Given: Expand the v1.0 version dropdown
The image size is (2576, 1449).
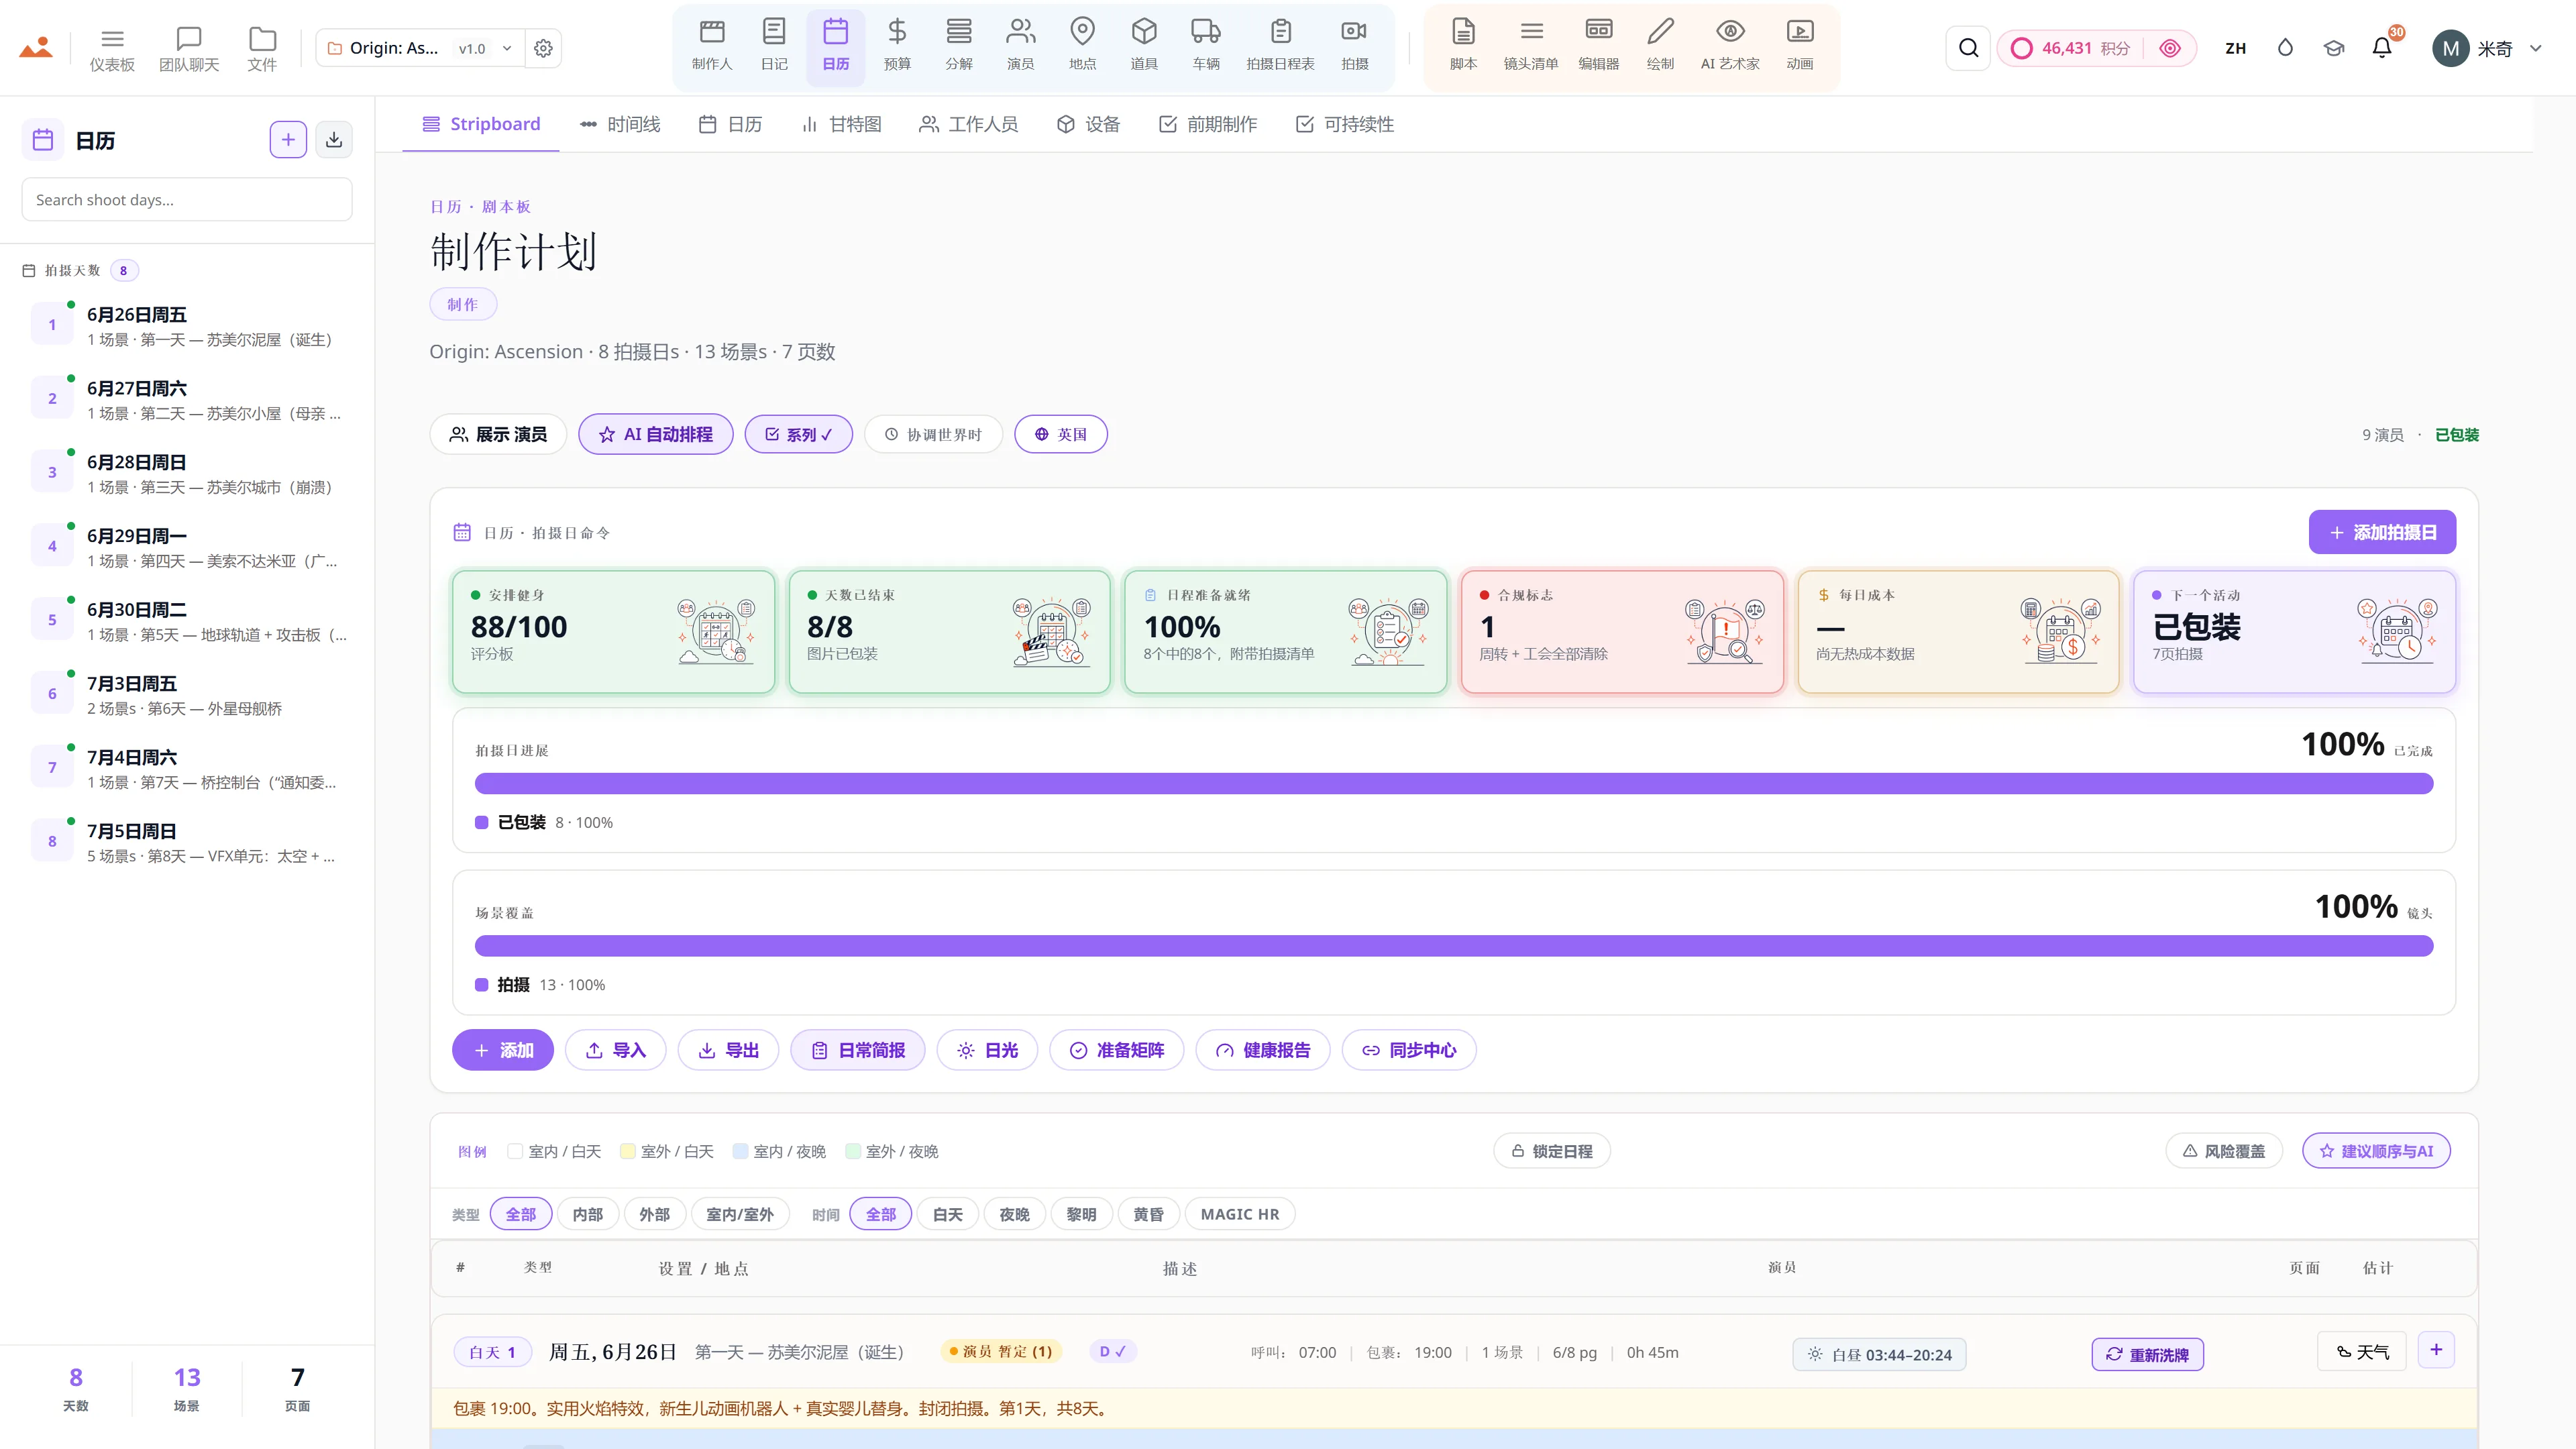Looking at the screenshot, I should tap(485, 48).
